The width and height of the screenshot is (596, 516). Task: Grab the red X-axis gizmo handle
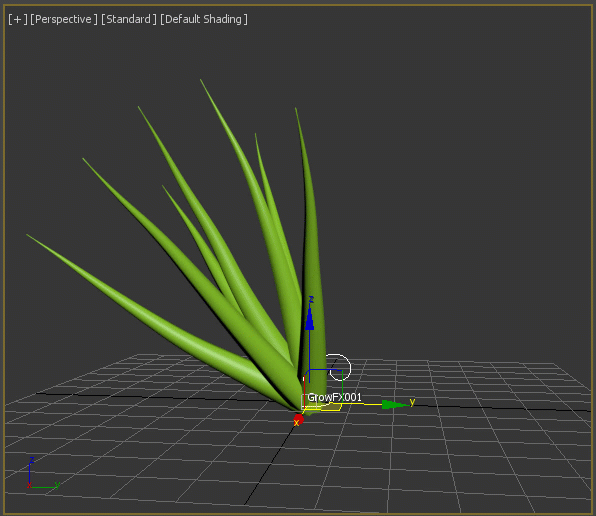click(298, 419)
